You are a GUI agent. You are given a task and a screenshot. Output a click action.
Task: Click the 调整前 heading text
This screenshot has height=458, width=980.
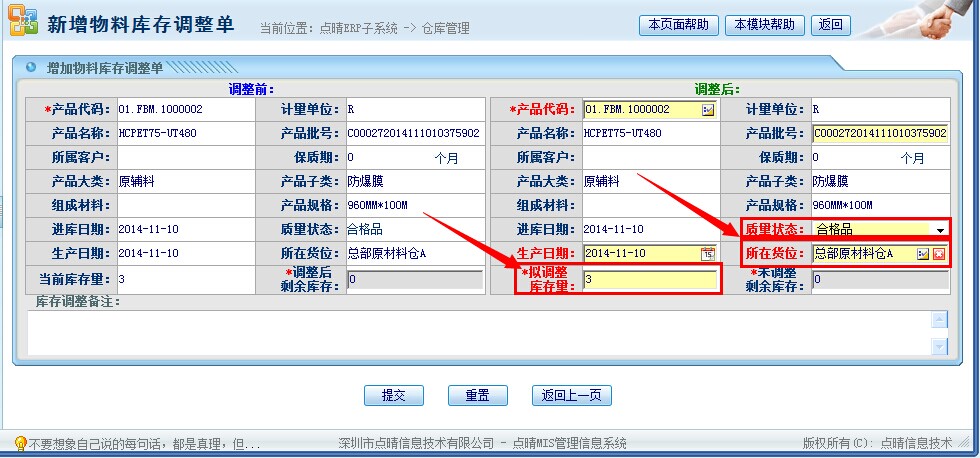pos(251,89)
